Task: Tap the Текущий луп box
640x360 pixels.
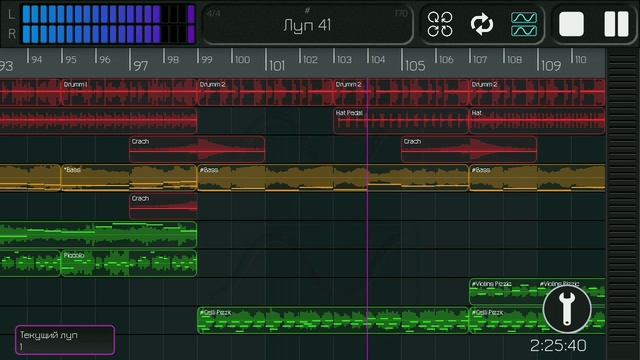Action: coord(65,340)
